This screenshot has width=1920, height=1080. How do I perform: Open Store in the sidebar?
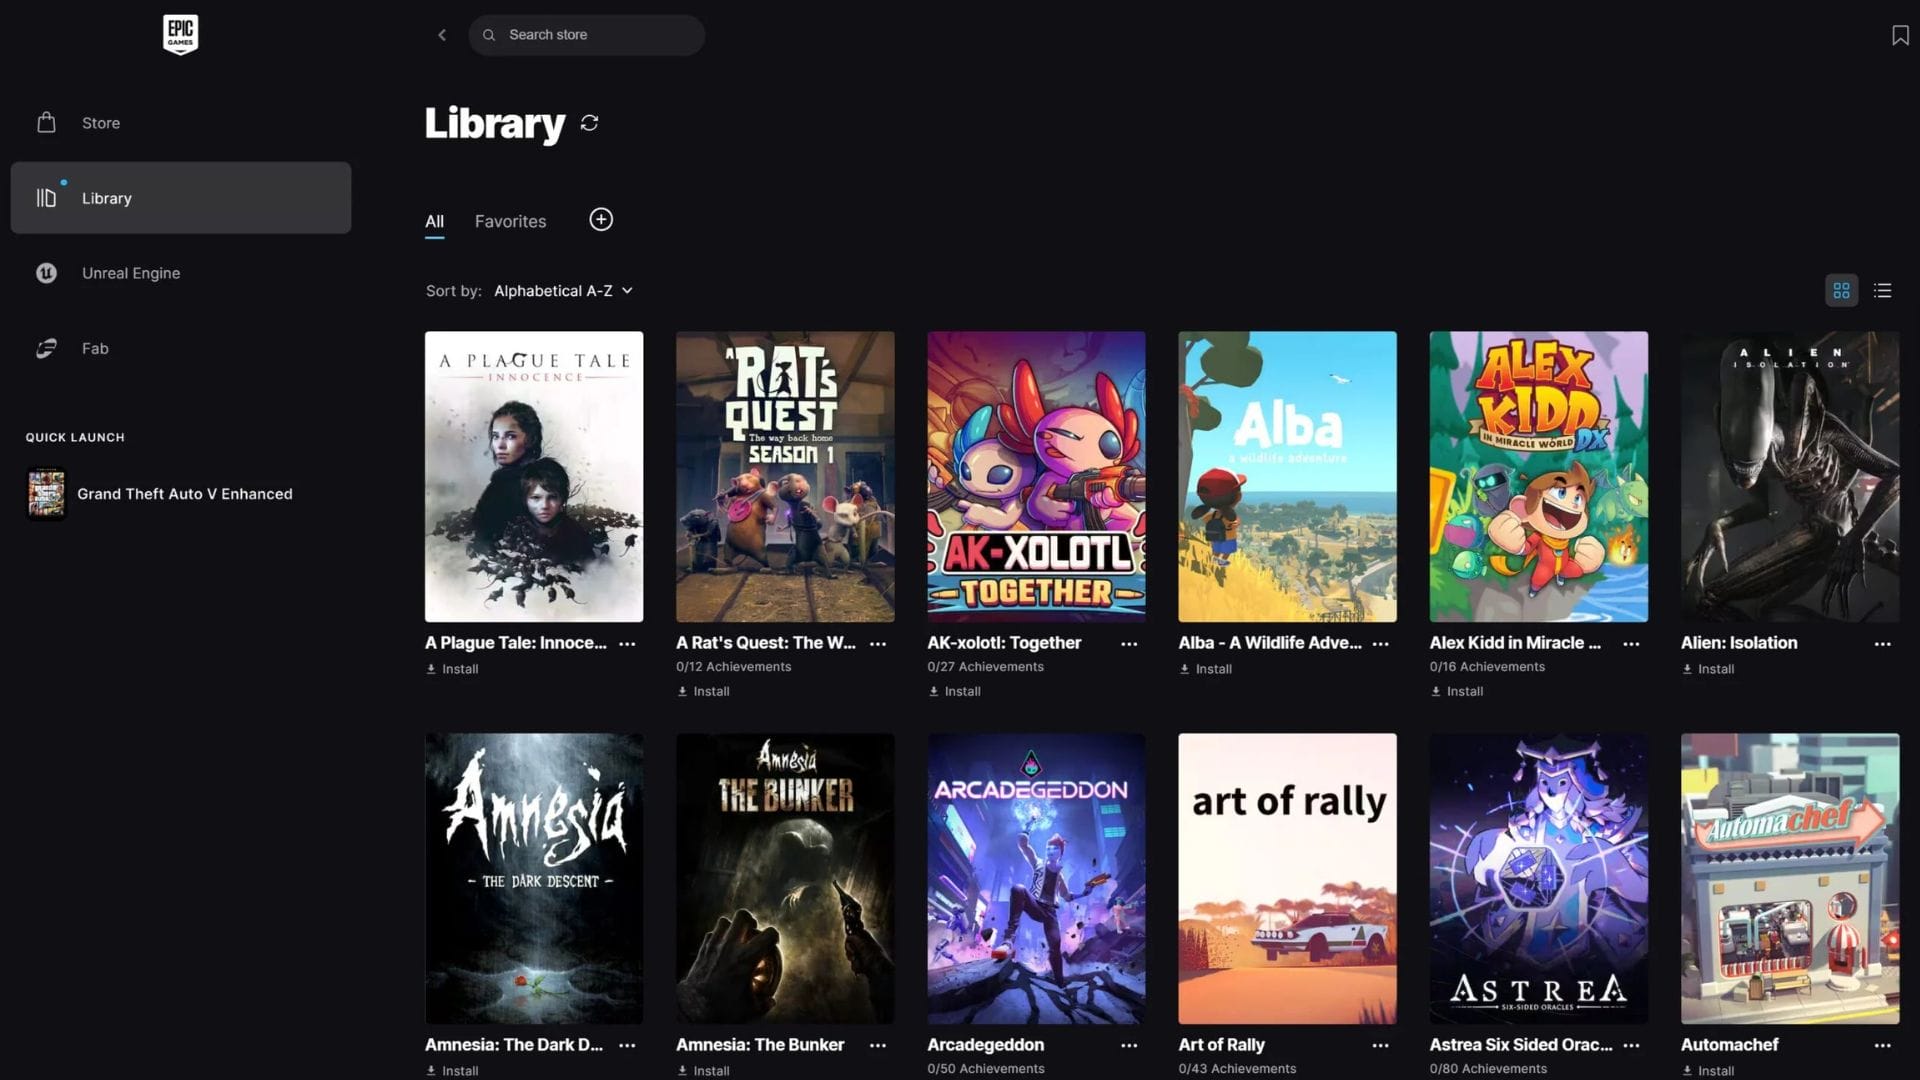(x=180, y=123)
